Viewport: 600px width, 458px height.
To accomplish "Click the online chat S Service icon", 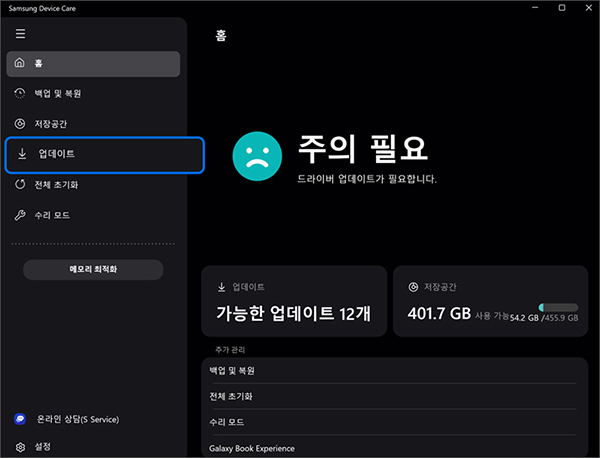I will click(x=20, y=419).
